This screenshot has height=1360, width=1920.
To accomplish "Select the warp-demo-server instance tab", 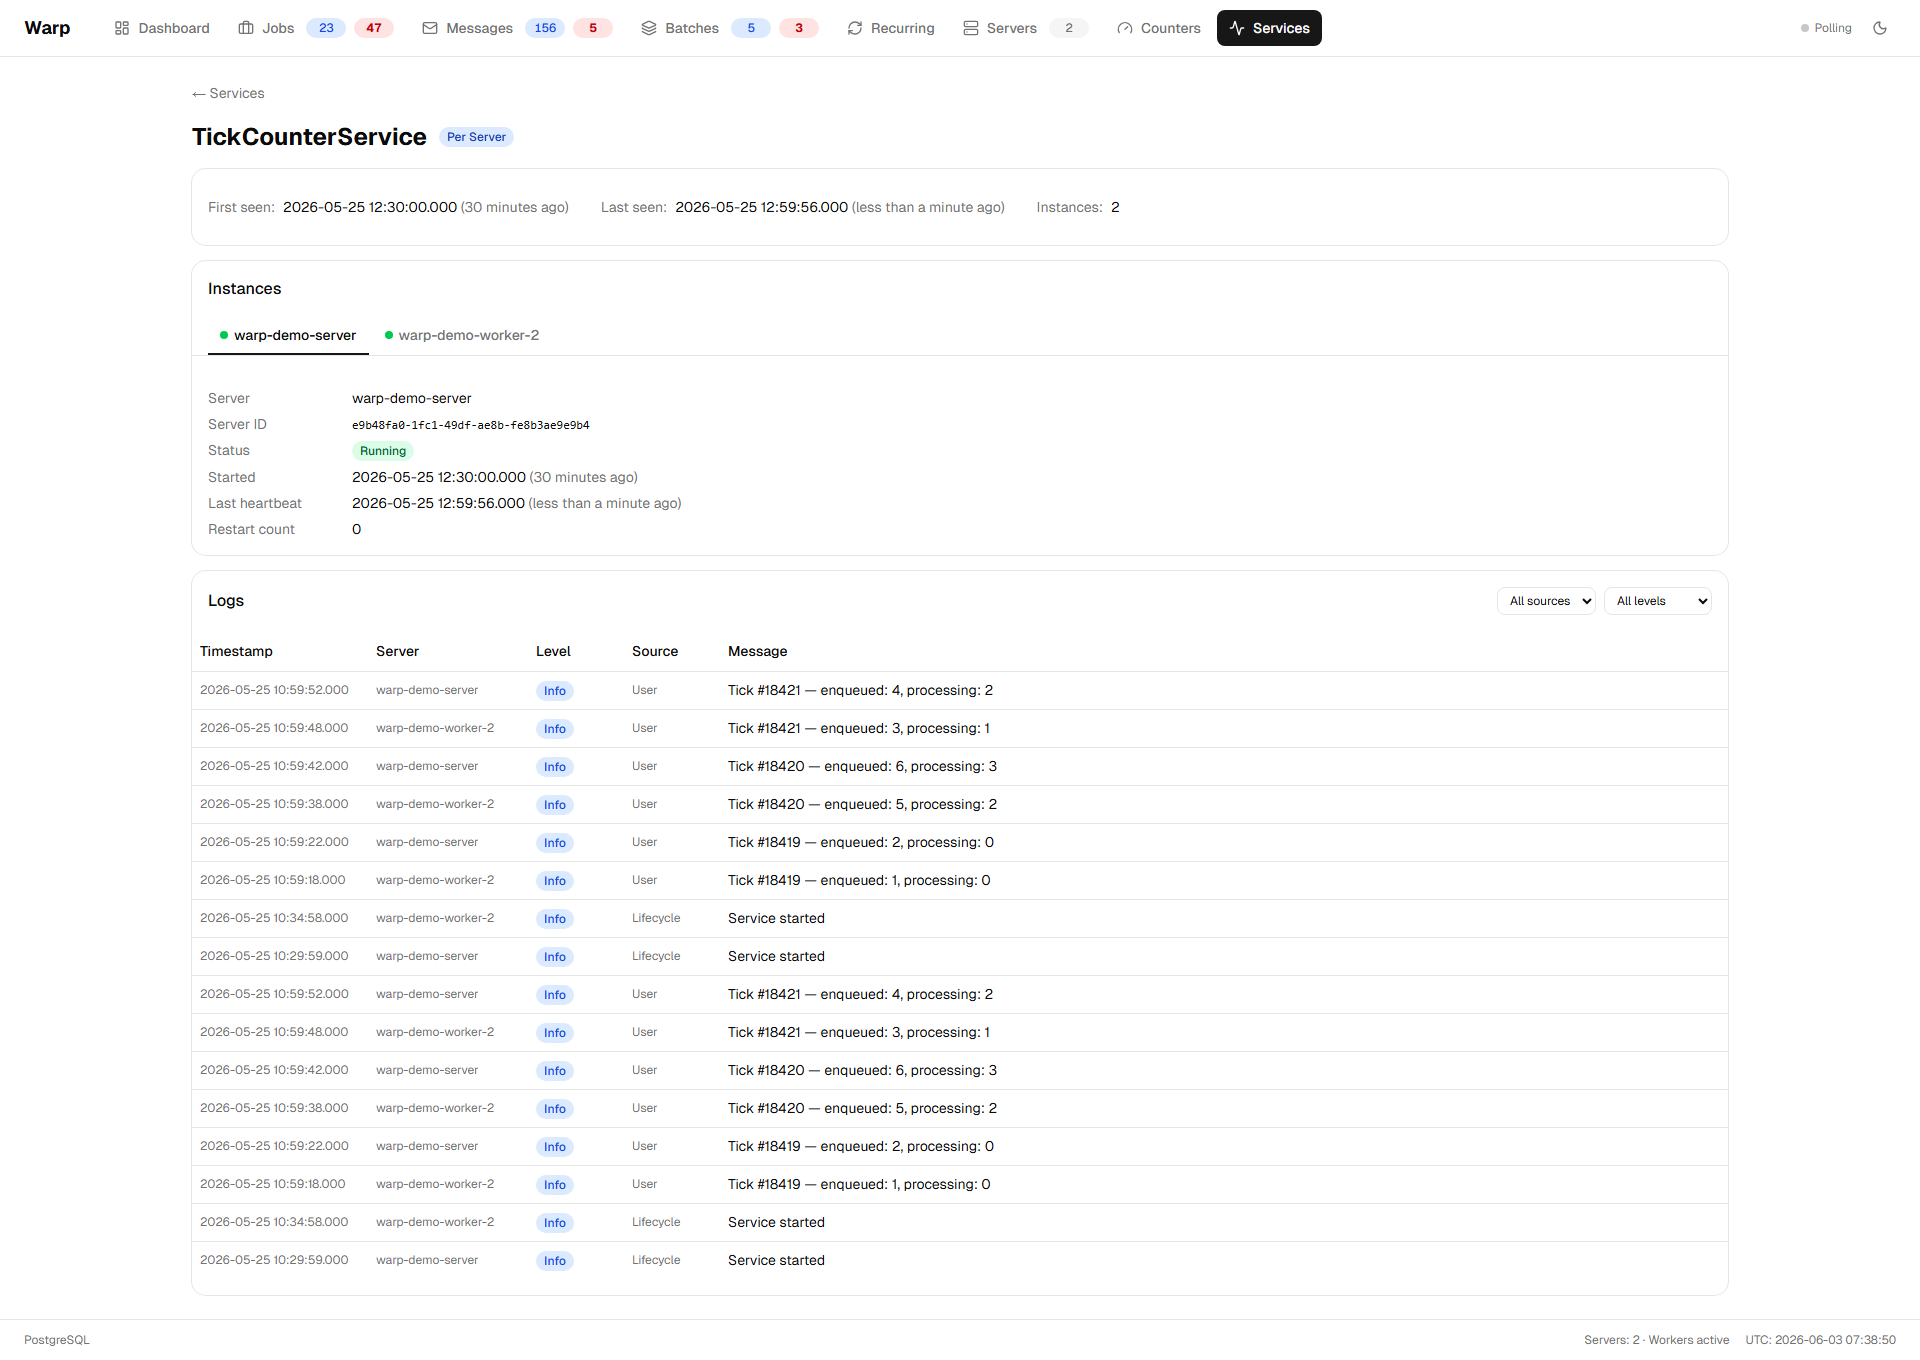I will pyautogui.click(x=288, y=335).
